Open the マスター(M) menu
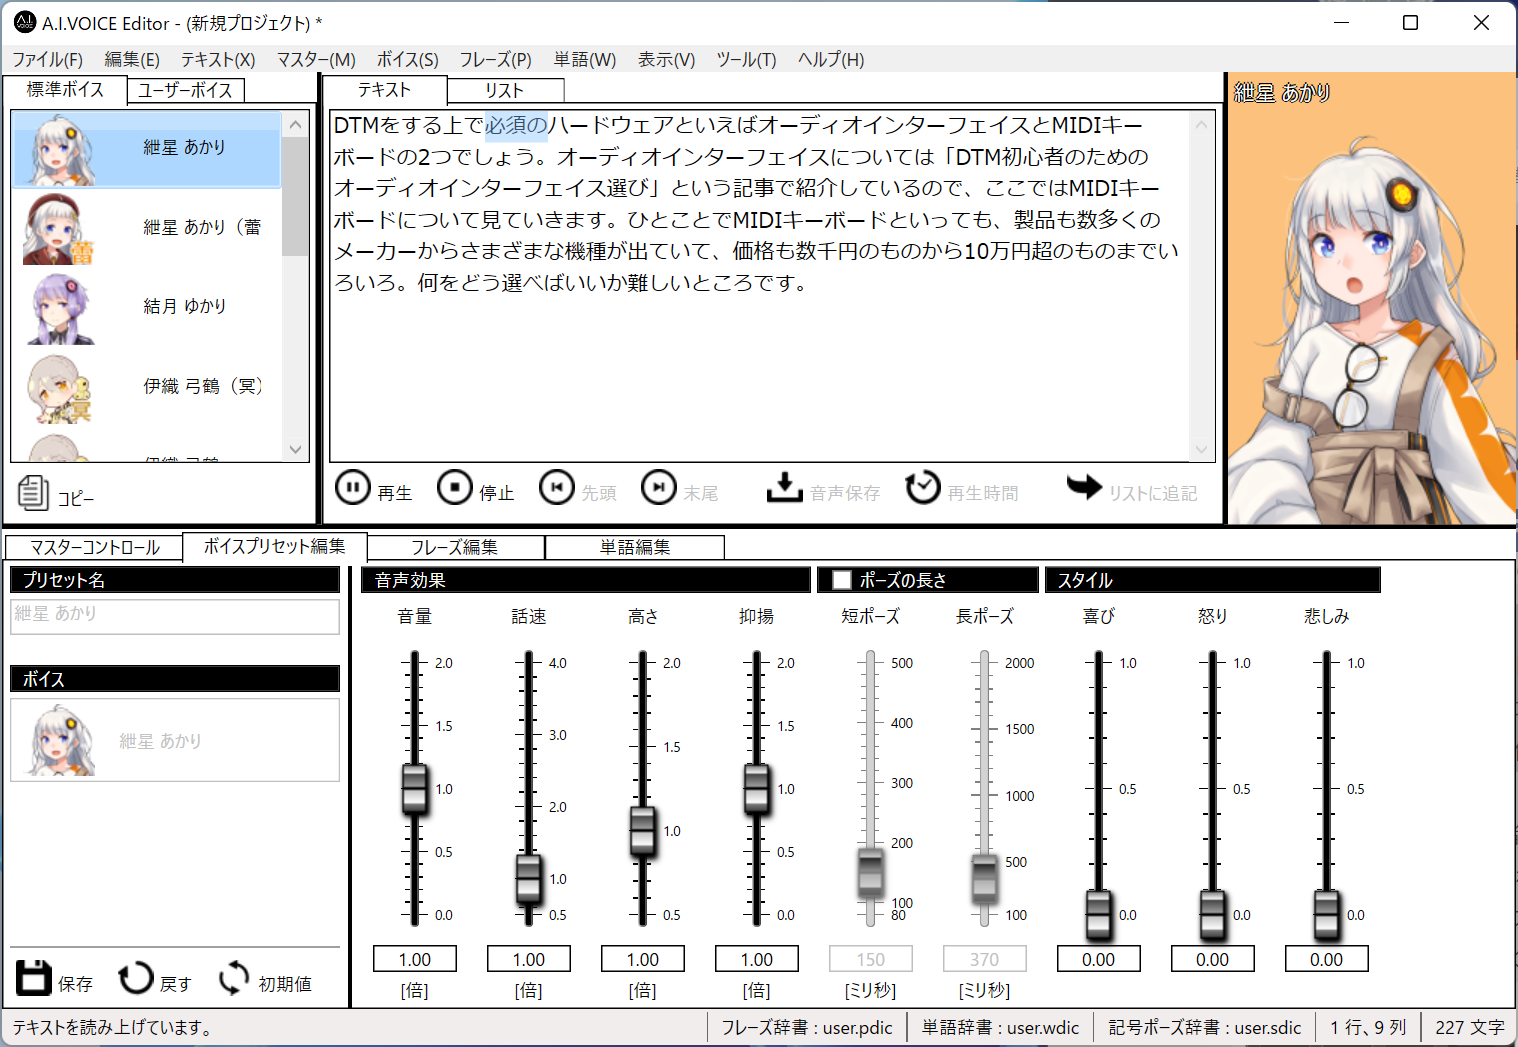The width and height of the screenshot is (1518, 1047). (316, 60)
